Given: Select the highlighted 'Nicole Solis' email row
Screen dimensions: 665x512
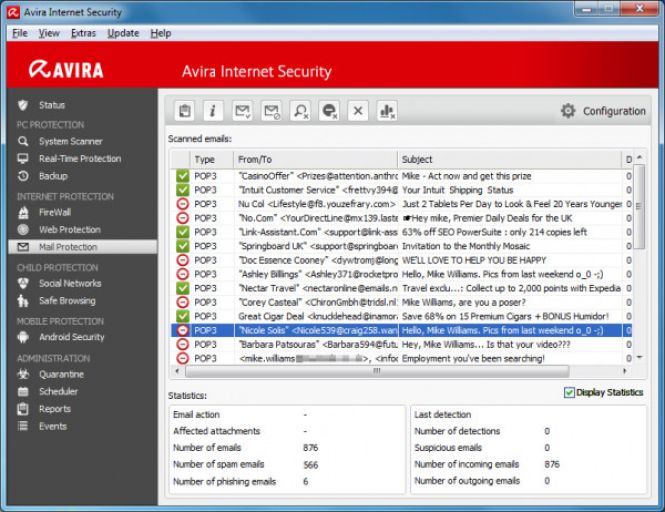Looking at the screenshot, I should pyautogui.click(x=401, y=330).
